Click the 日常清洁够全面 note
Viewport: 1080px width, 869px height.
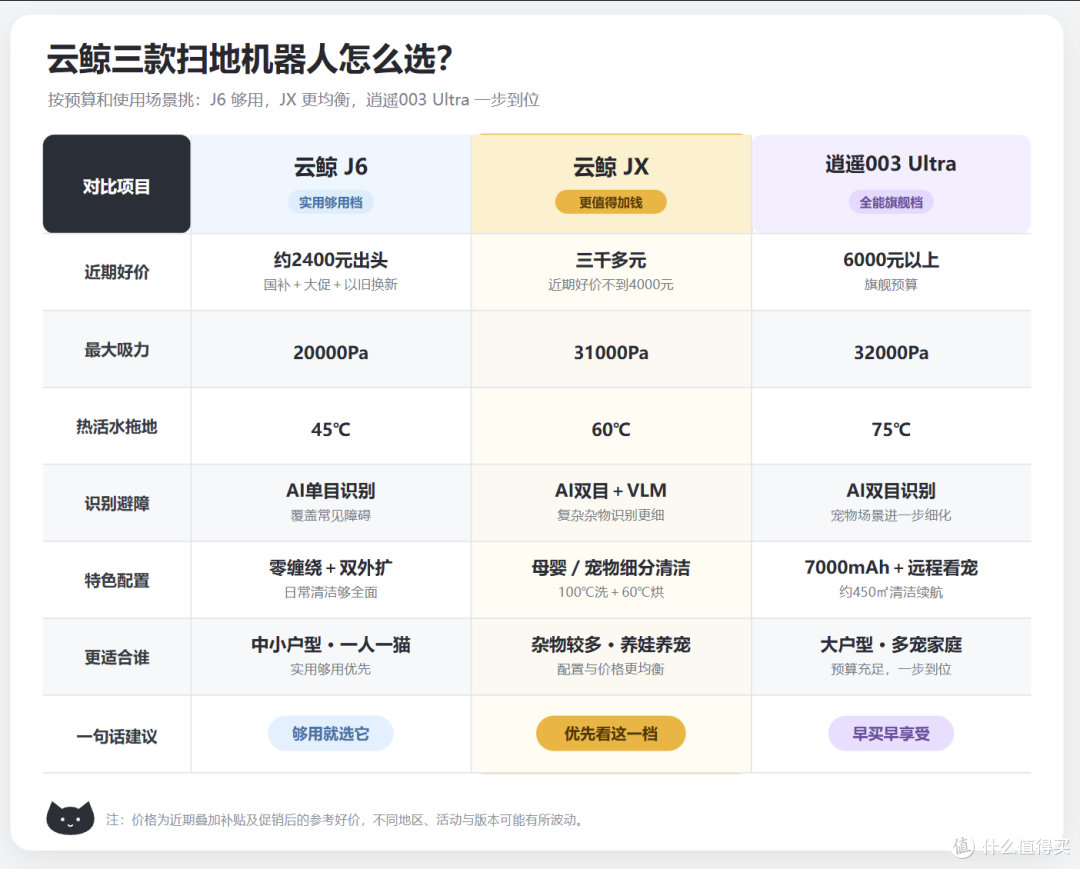[x=331, y=592]
